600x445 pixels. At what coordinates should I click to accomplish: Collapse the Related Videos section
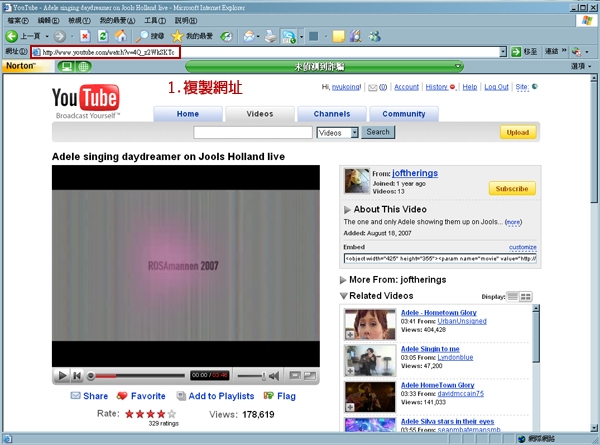click(x=344, y=296)
